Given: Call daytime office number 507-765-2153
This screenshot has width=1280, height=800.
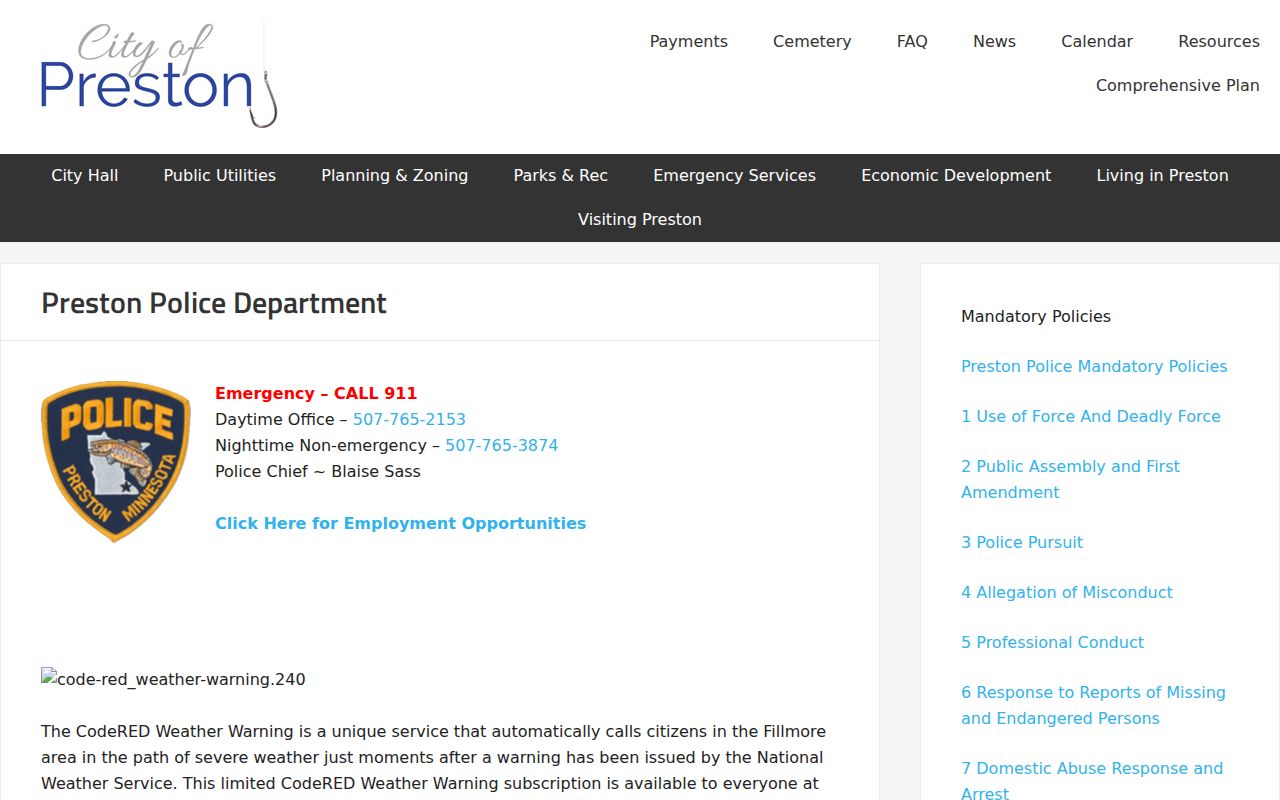Looking at the screenshot, I should (x=409, y=419).
